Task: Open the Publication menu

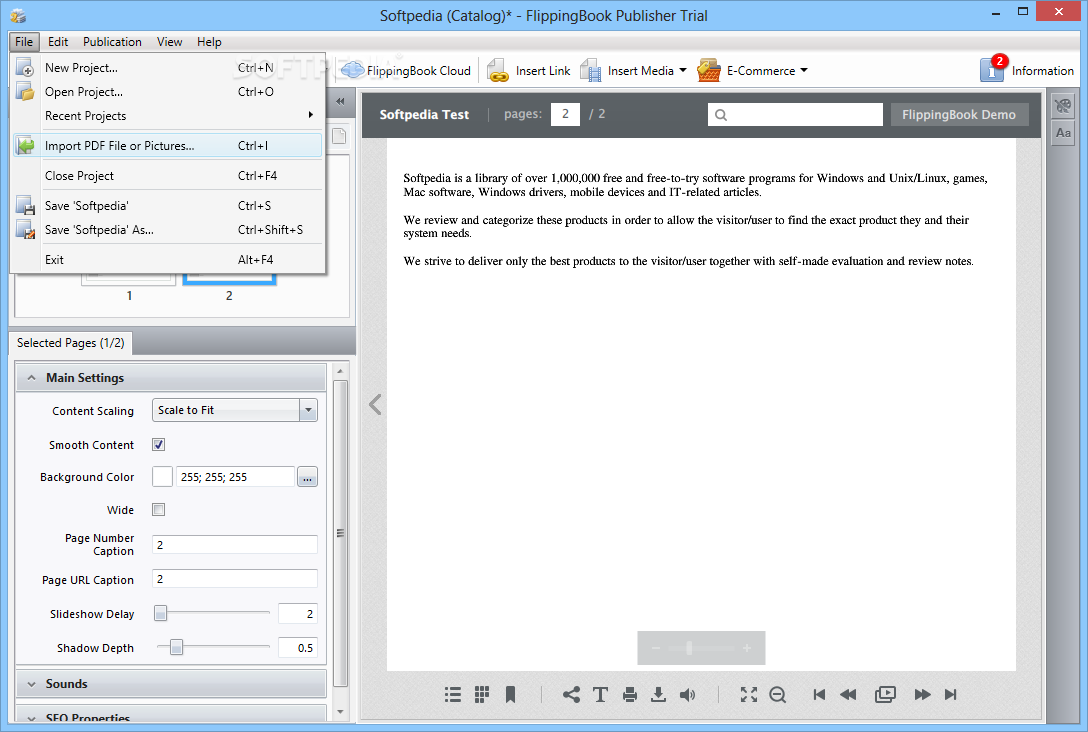Action: [x=112, y=42]
